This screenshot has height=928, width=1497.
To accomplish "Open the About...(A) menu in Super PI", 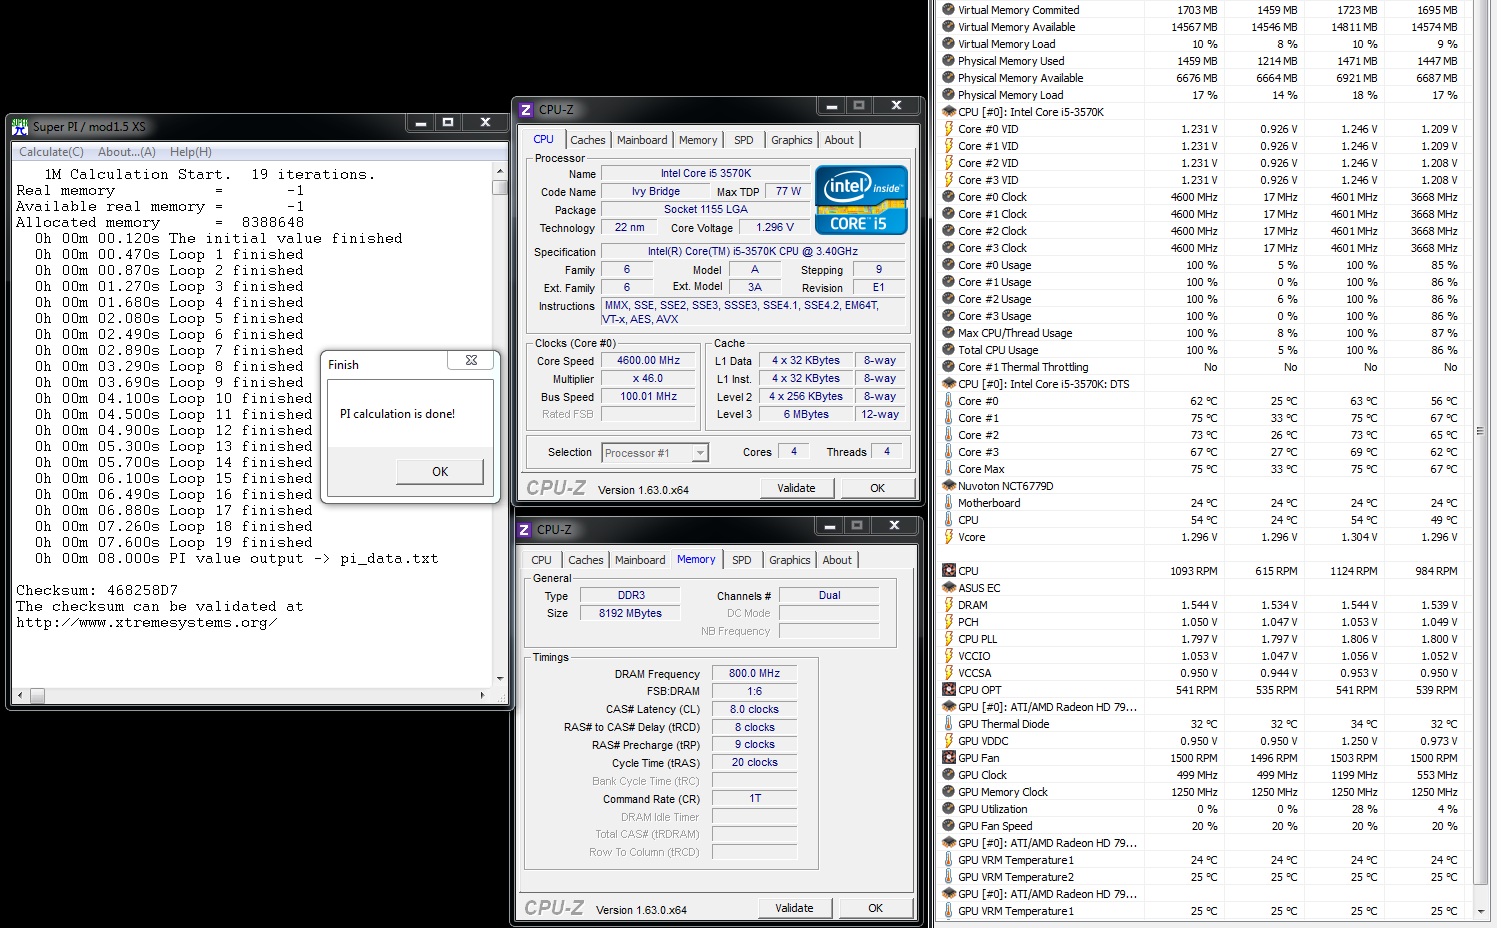I will pos(127,152).
